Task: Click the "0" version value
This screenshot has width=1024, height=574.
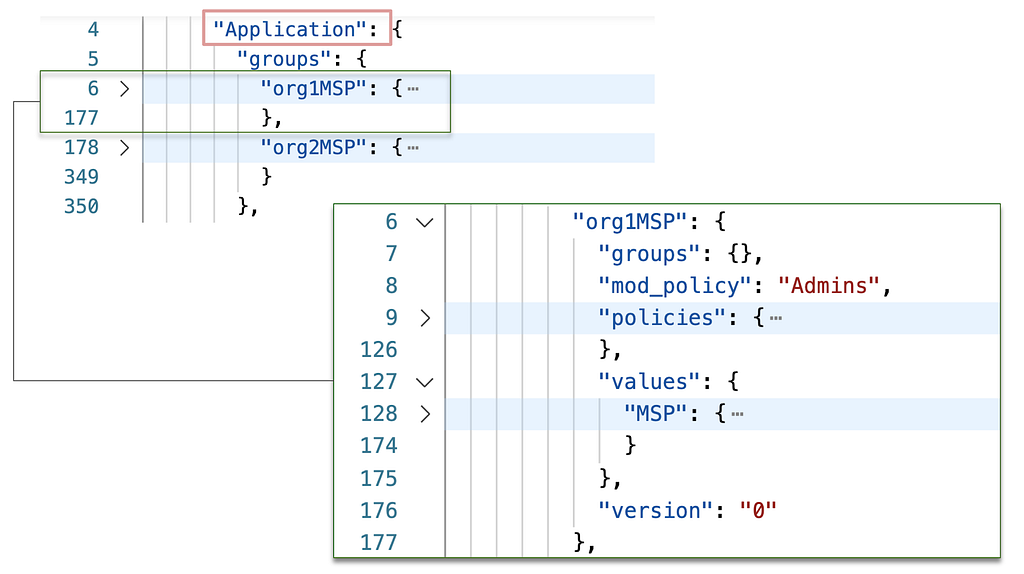Action: coord(758,511)
